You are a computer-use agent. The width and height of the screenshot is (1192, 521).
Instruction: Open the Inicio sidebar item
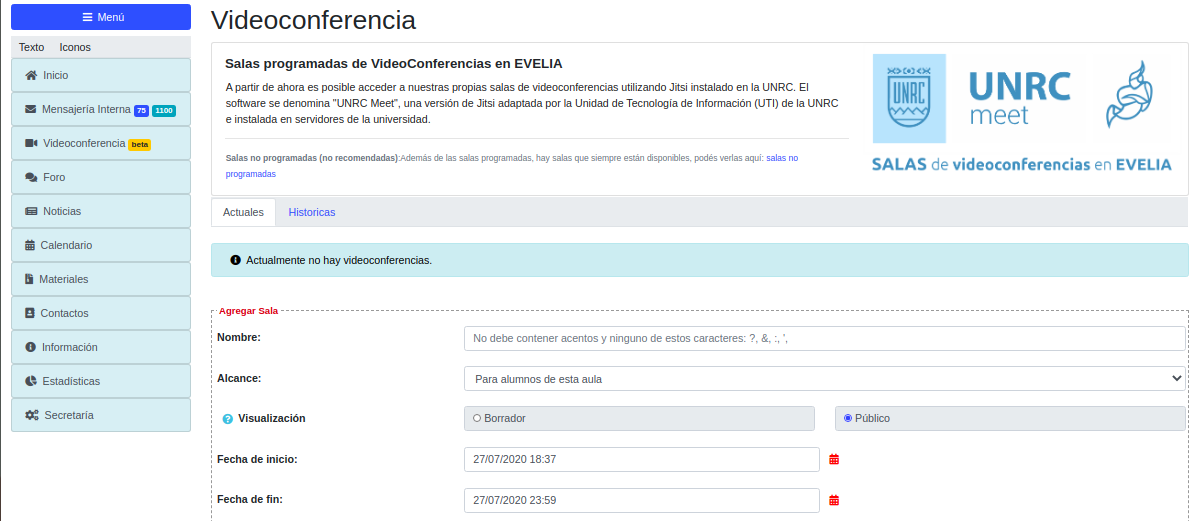pyautogui.click(x=101, y=75)
